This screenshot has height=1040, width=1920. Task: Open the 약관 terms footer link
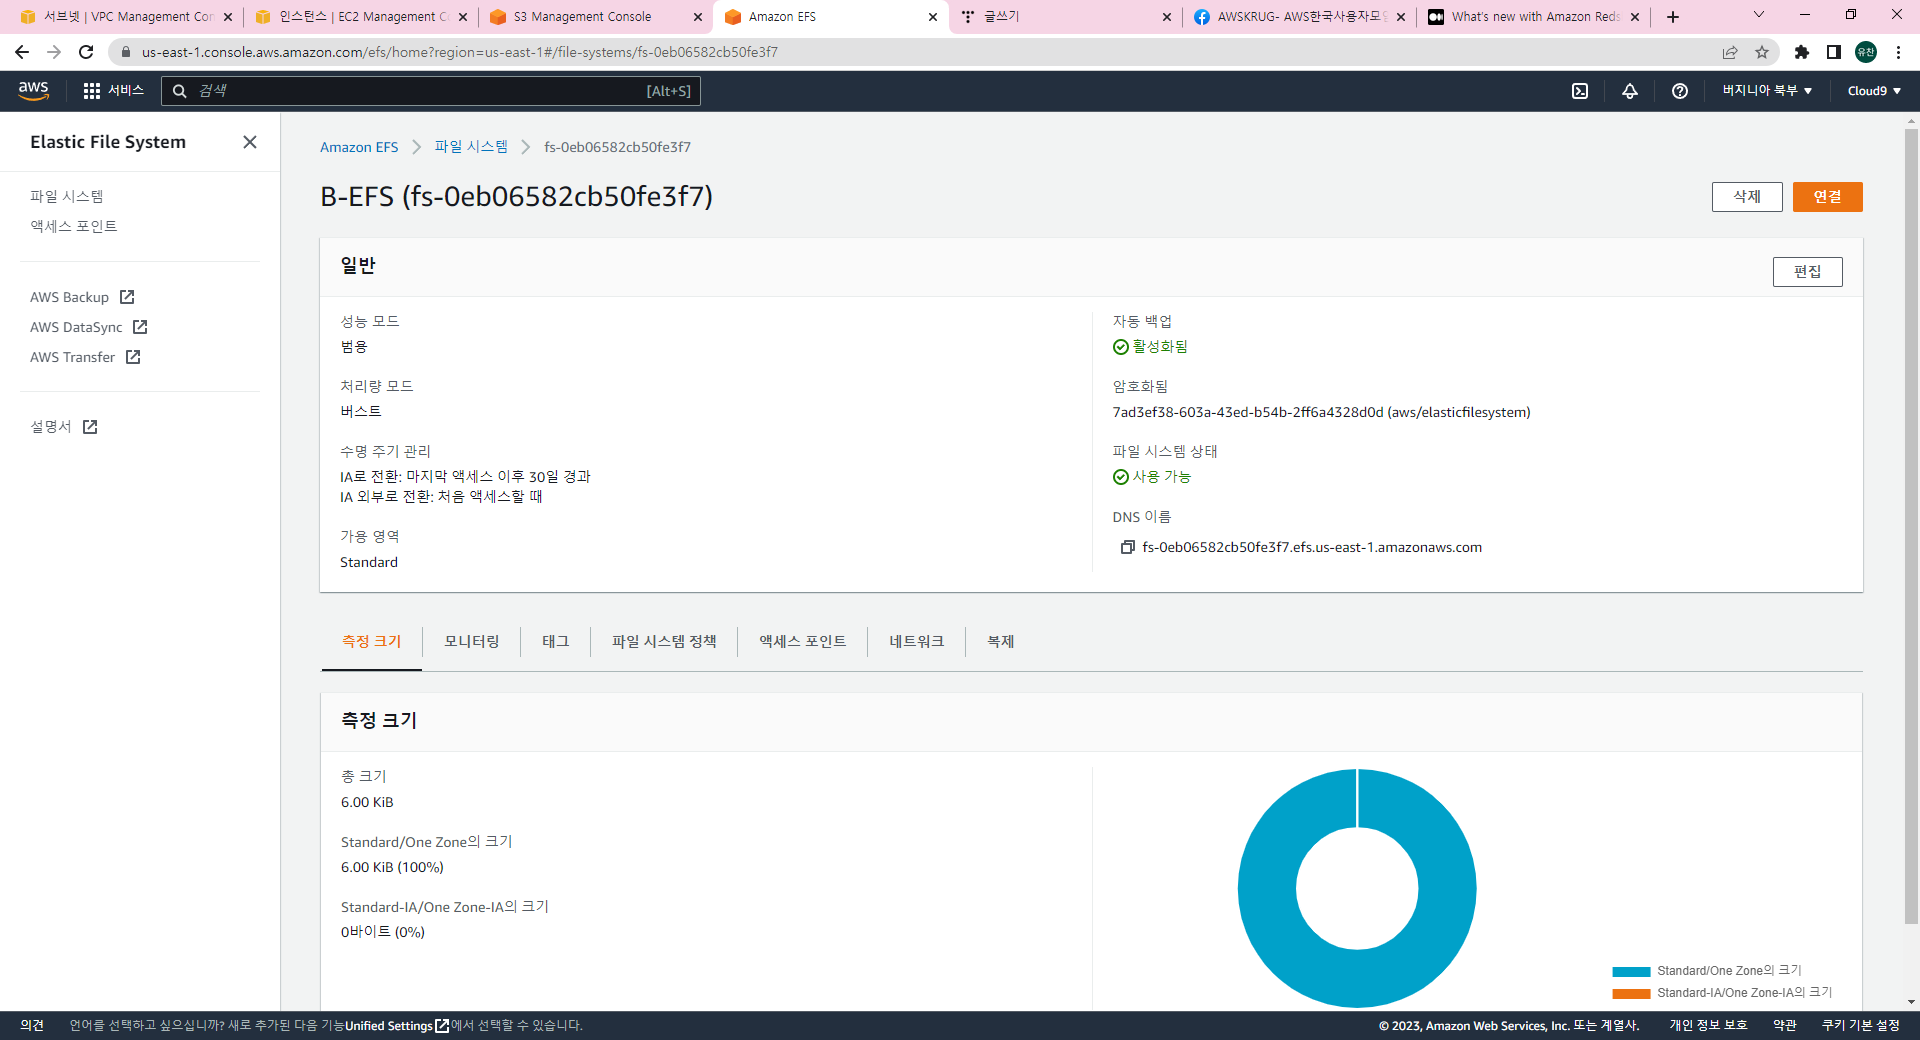[x=1785, y=1026]
